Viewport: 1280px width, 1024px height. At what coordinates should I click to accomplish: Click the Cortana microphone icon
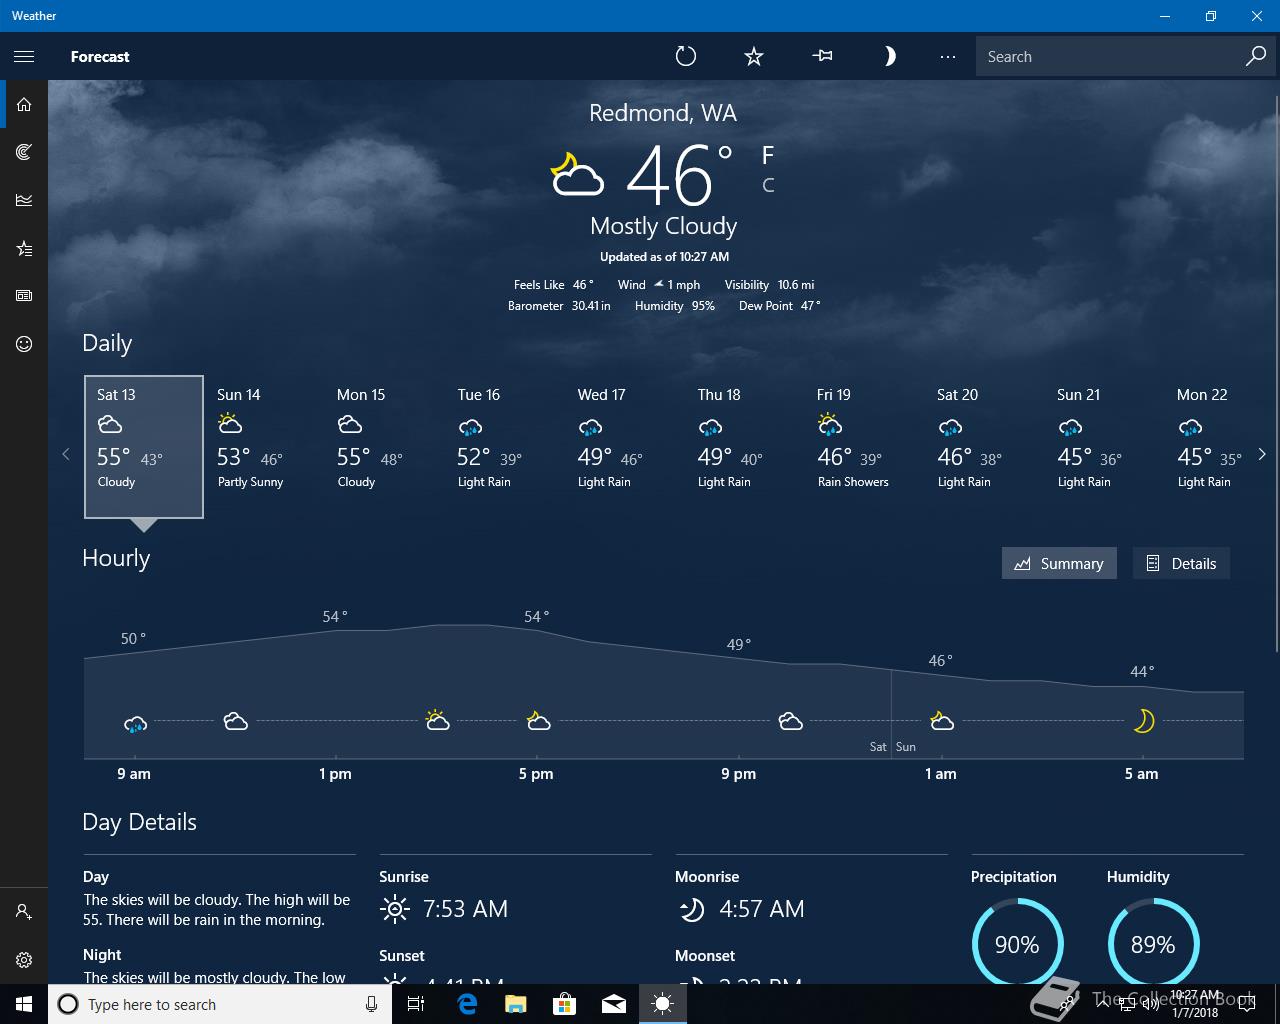point(371,1004)
